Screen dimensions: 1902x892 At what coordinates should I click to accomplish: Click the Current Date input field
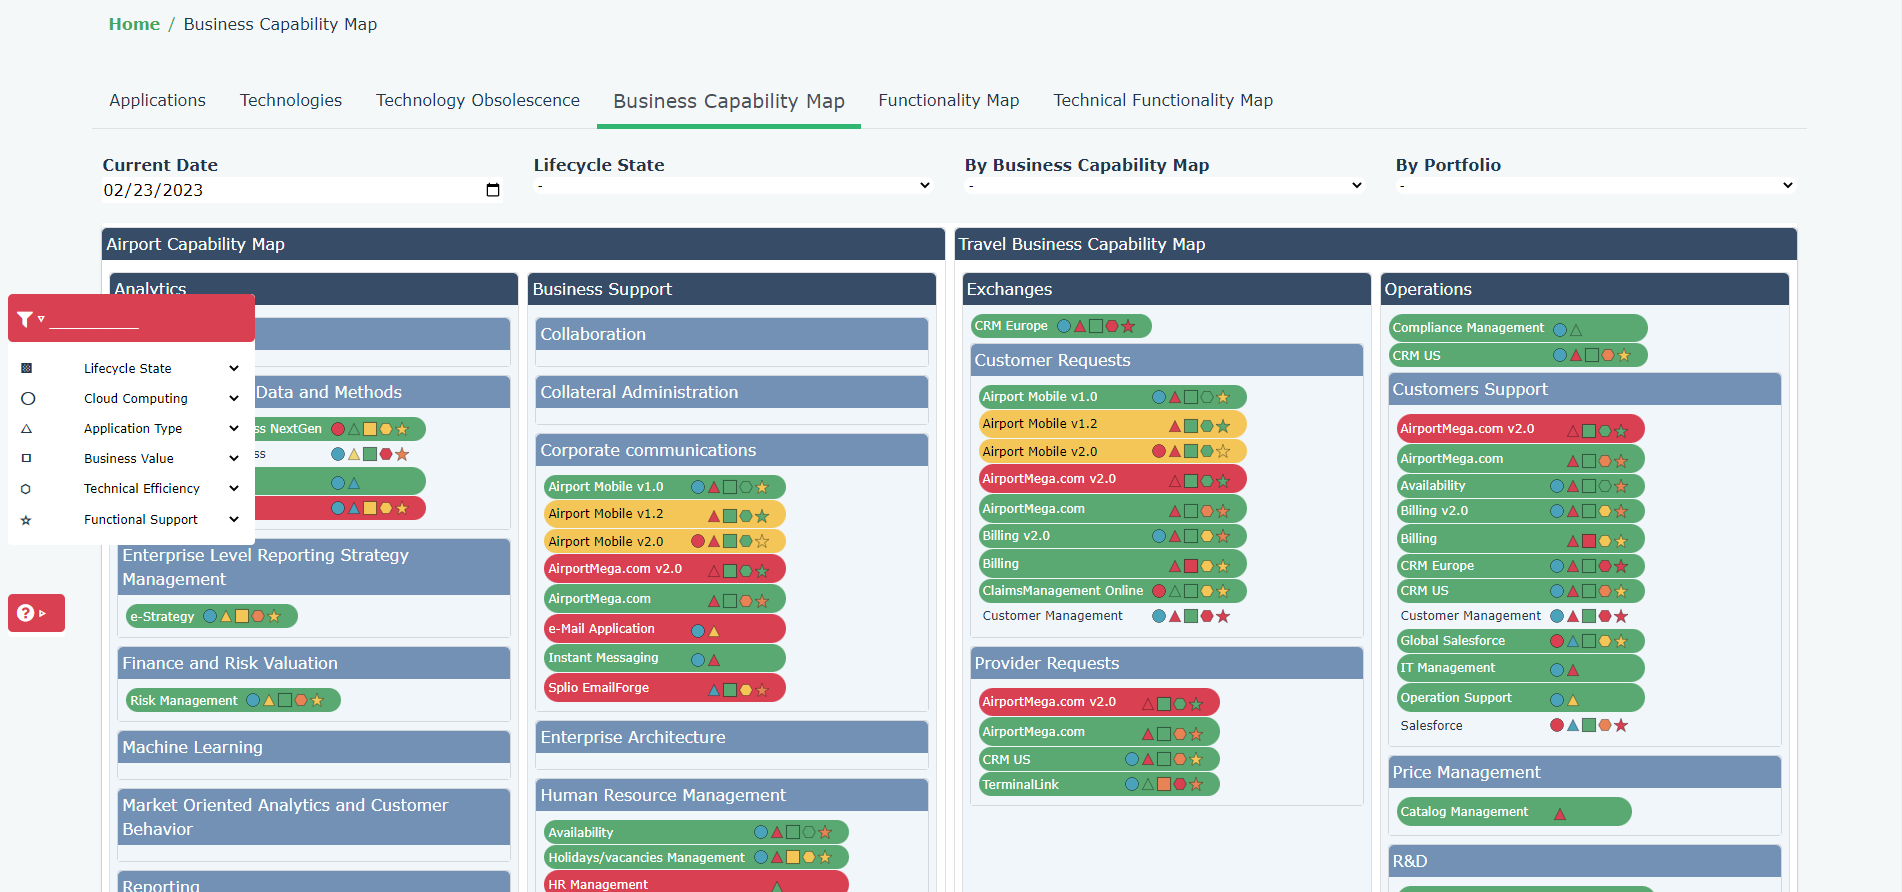(x=290, y=190)
